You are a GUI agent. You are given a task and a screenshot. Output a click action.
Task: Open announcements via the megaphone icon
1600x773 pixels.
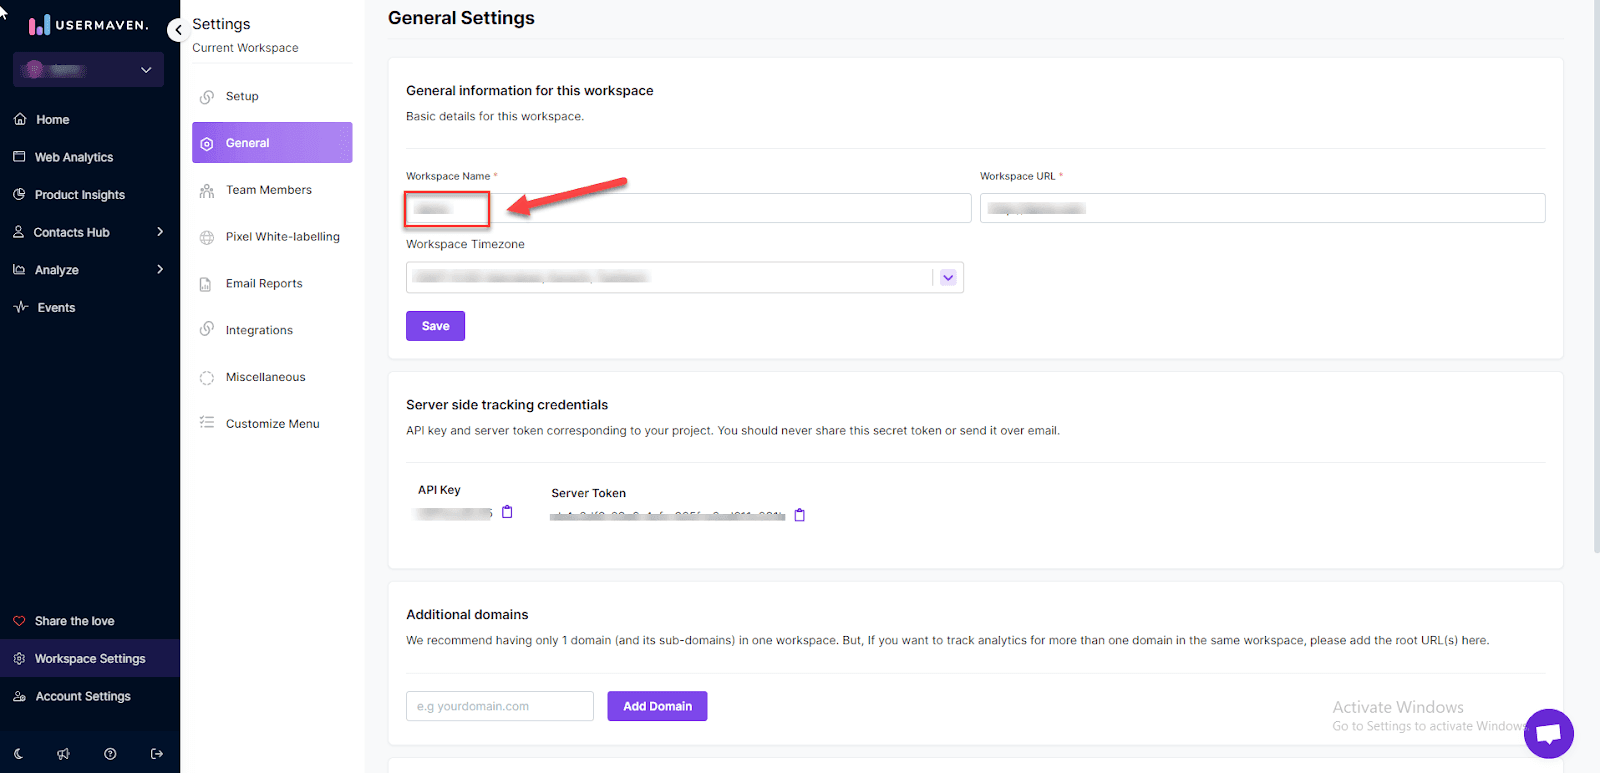coord(64,754)
